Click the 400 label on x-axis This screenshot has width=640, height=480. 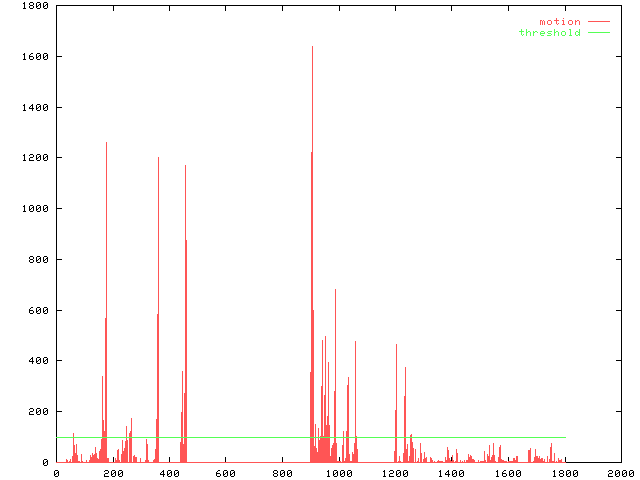click(x=169, y=473)
